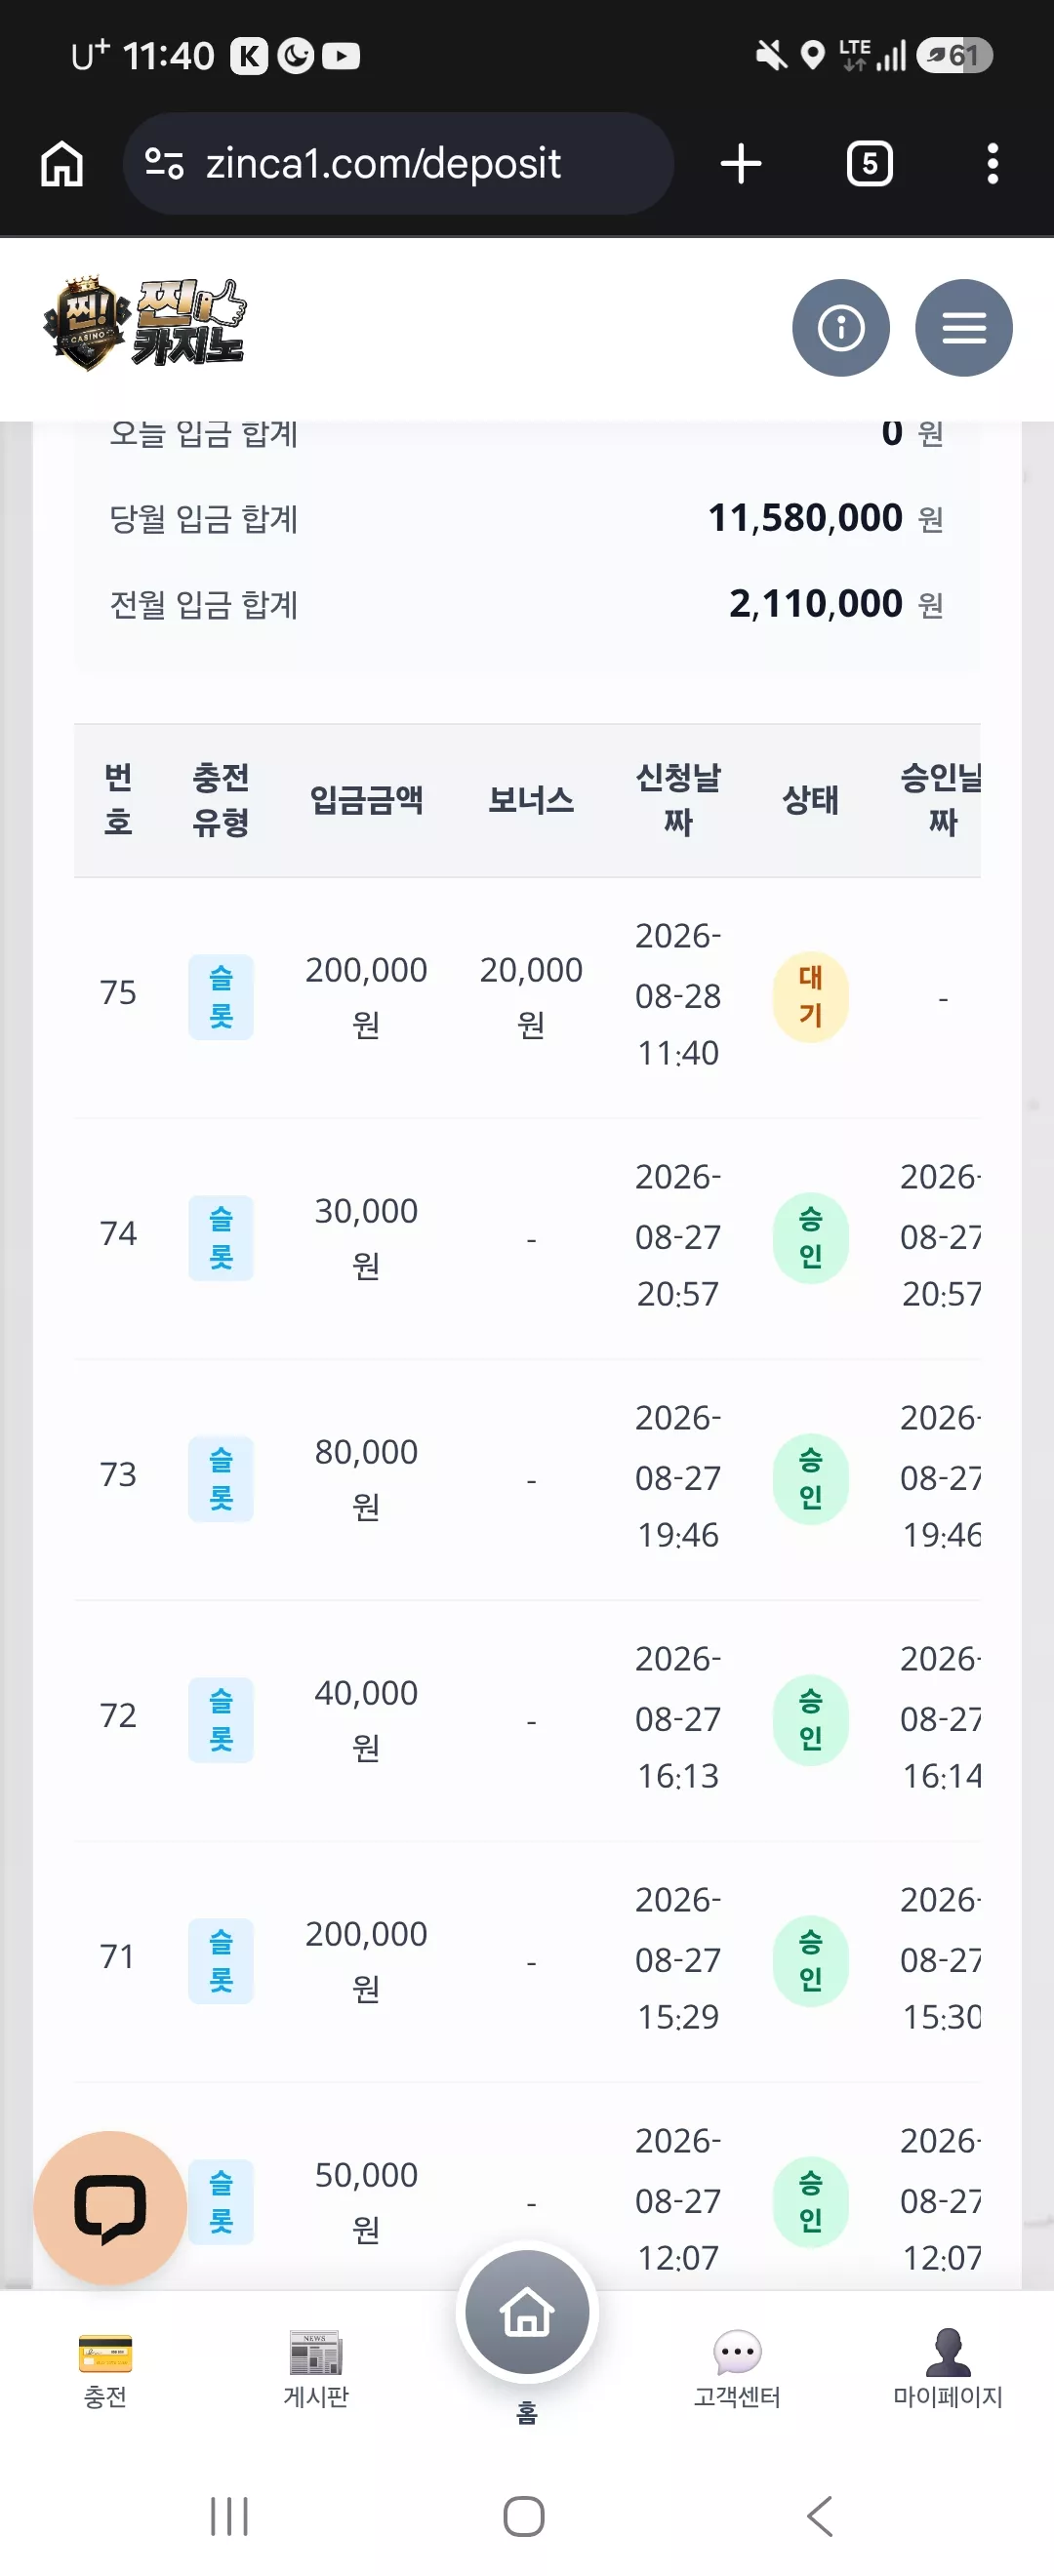The image size is (1054, 2576).
Task: Tap the center home button in bottom bar
Action: 527,2312
